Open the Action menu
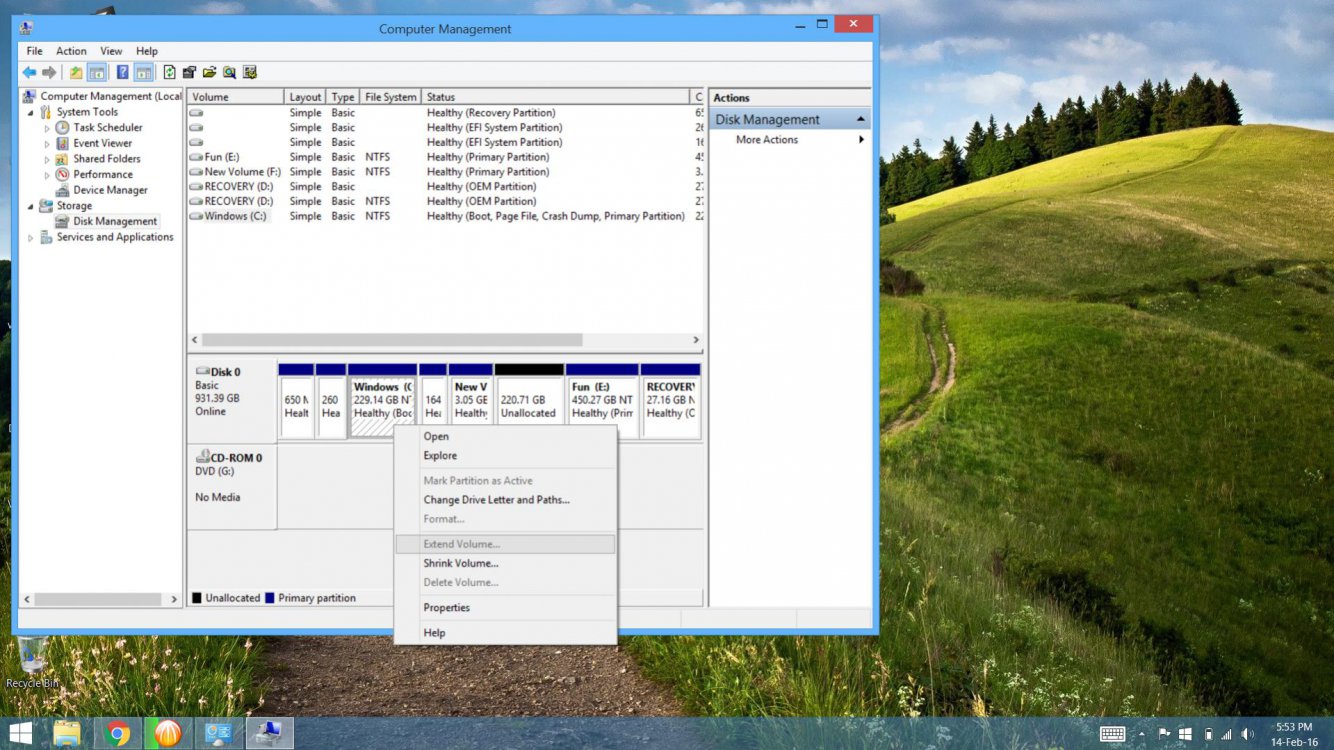1334x750 pixels. click(x=71, y=51)
